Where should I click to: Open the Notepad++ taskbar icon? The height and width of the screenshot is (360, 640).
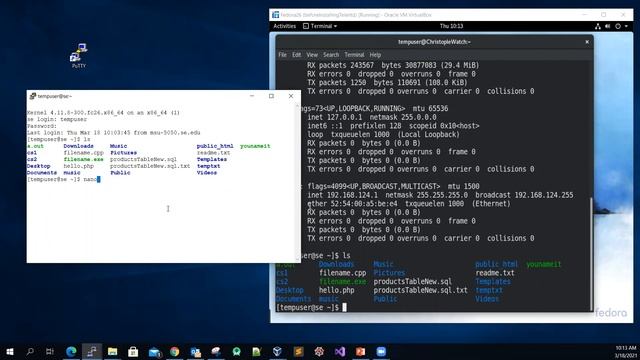[x=257, y=351]
